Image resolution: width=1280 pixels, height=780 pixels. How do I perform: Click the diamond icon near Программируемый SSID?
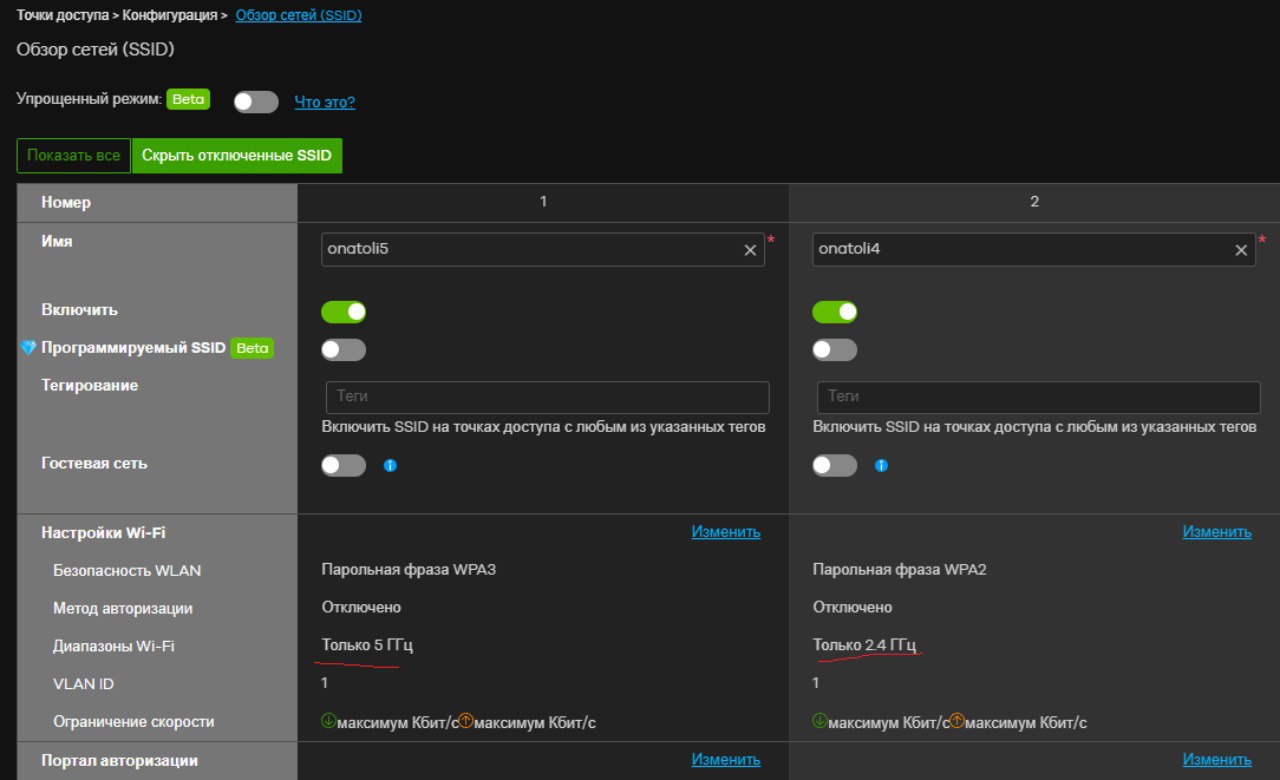pos(28,348)
